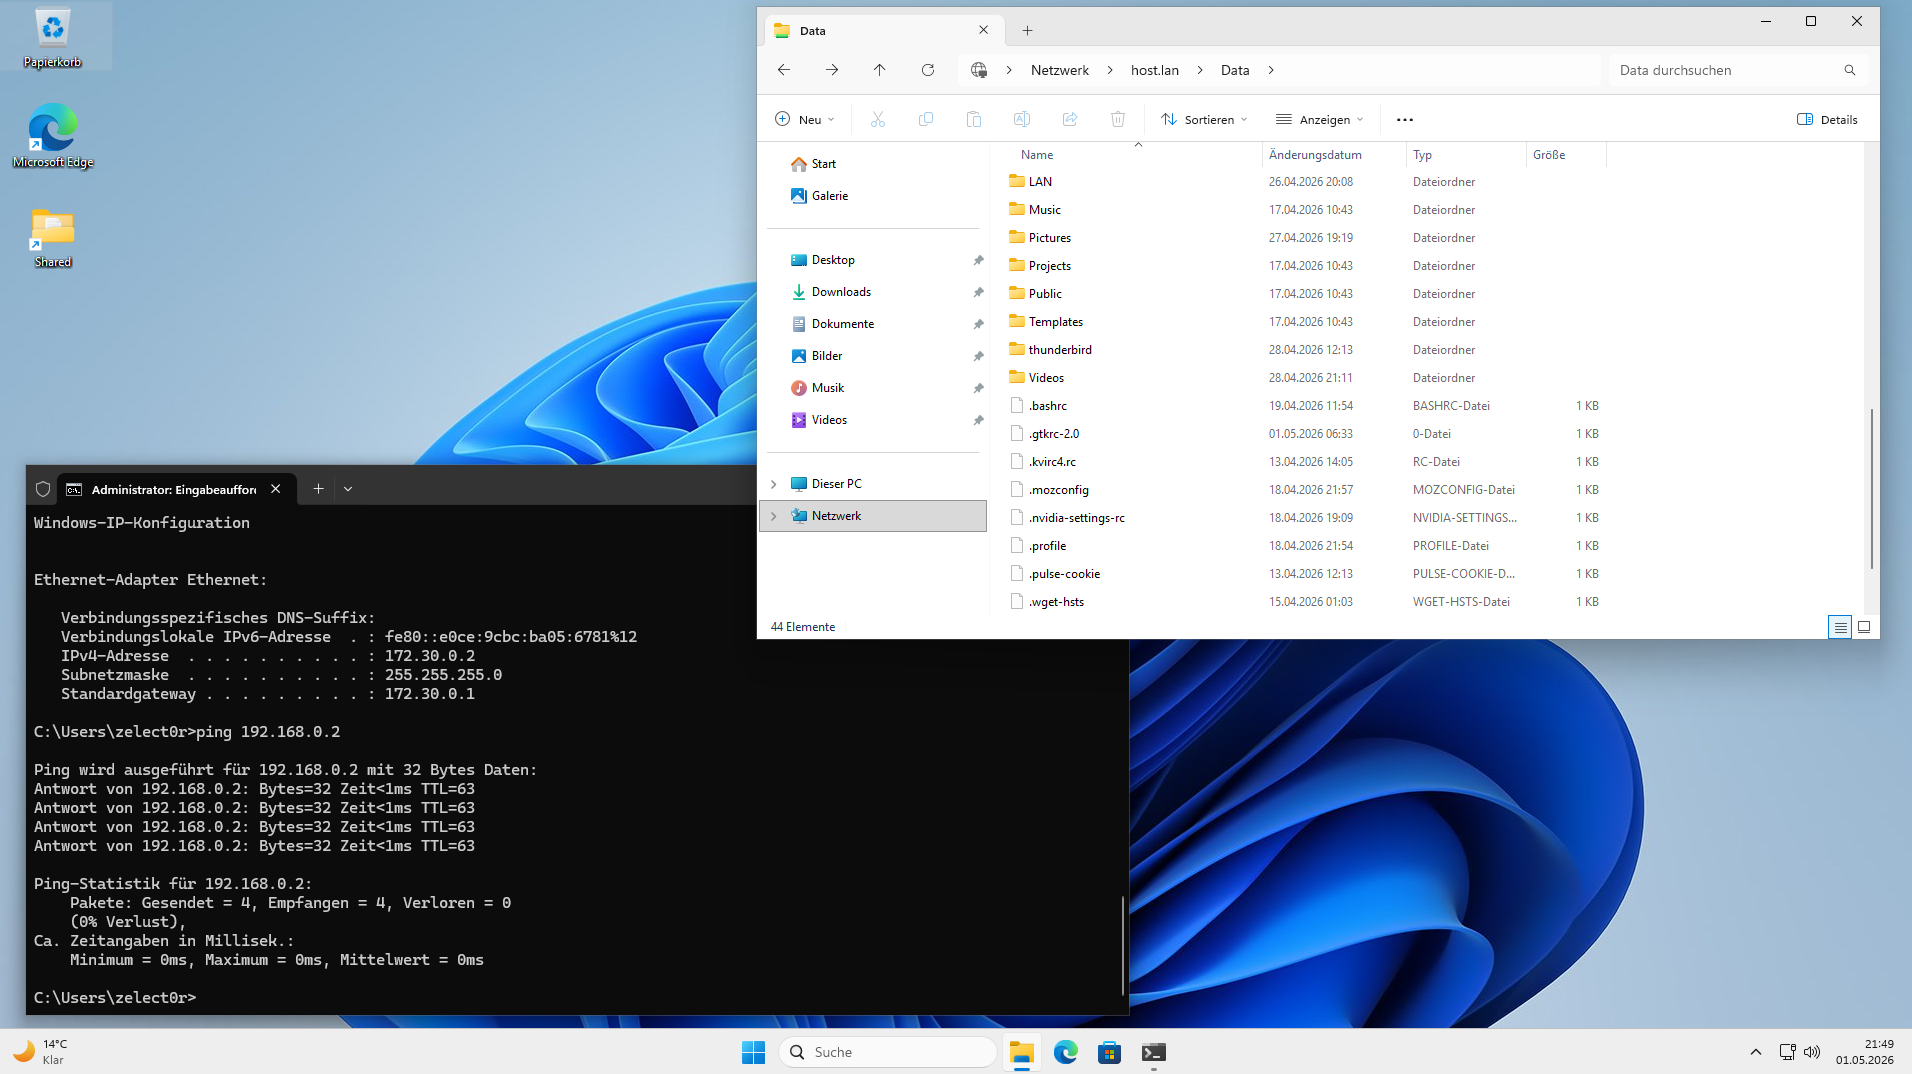Go back in File Explorer
This screenshot has height=1074, width=1912.
click(784, 70)
